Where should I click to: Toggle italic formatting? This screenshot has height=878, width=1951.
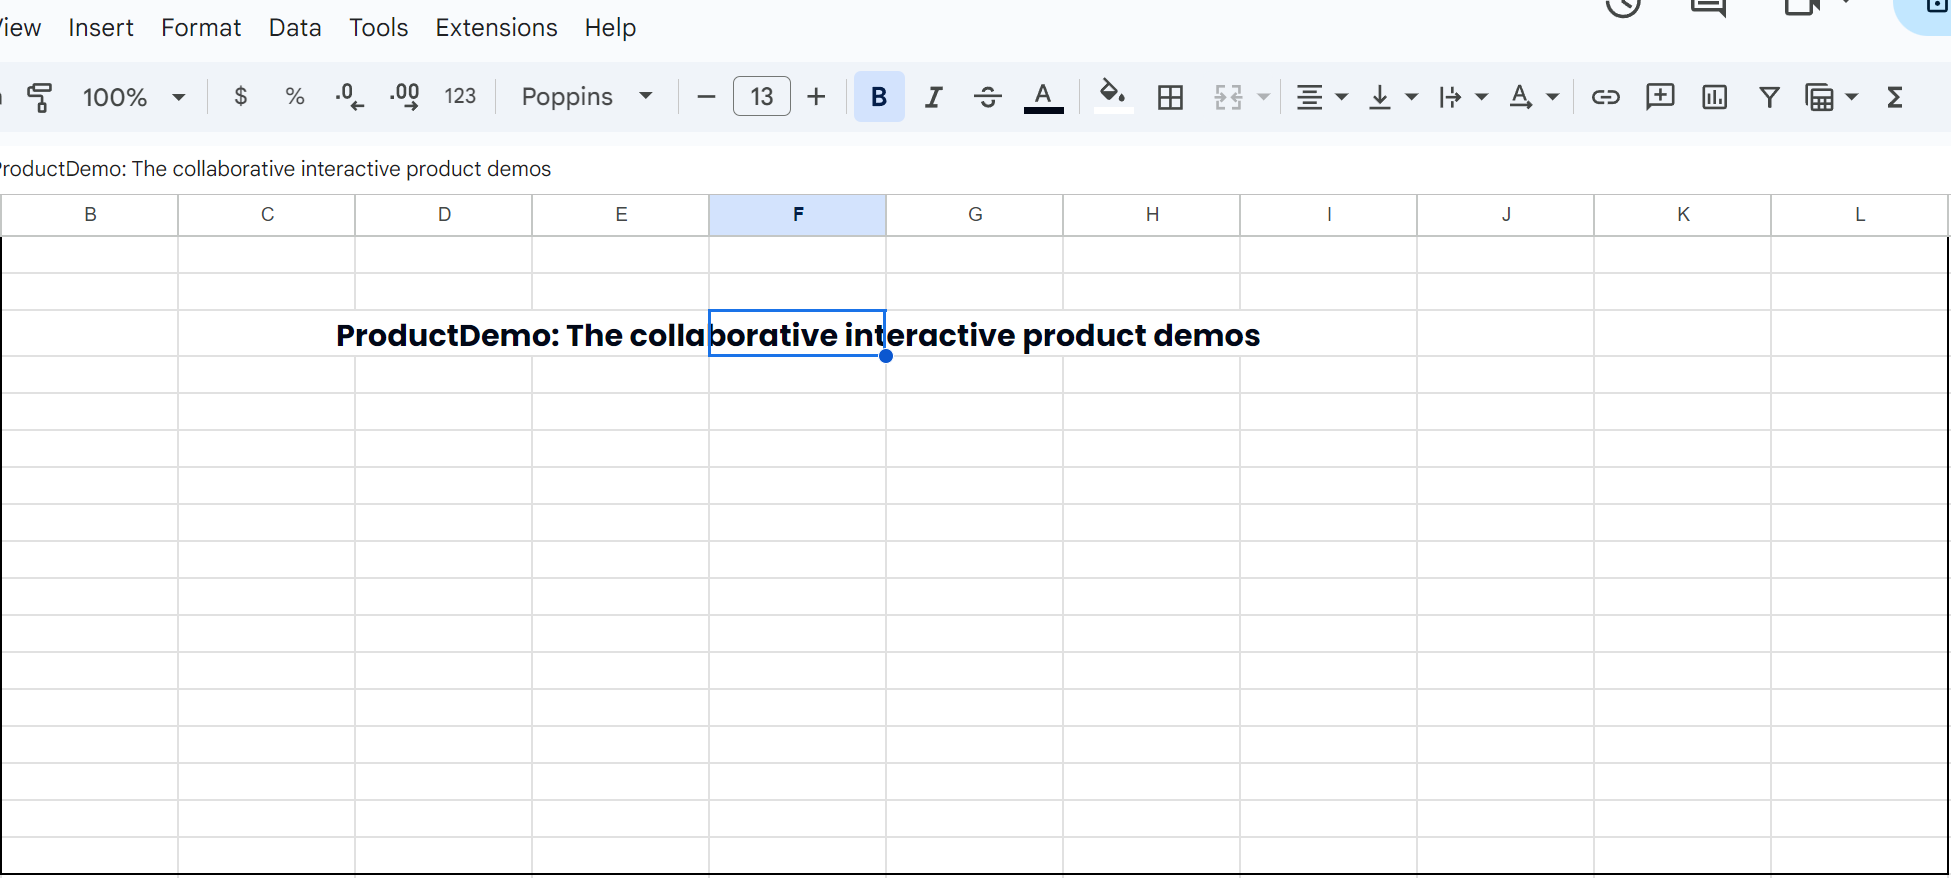coord(933,97)
